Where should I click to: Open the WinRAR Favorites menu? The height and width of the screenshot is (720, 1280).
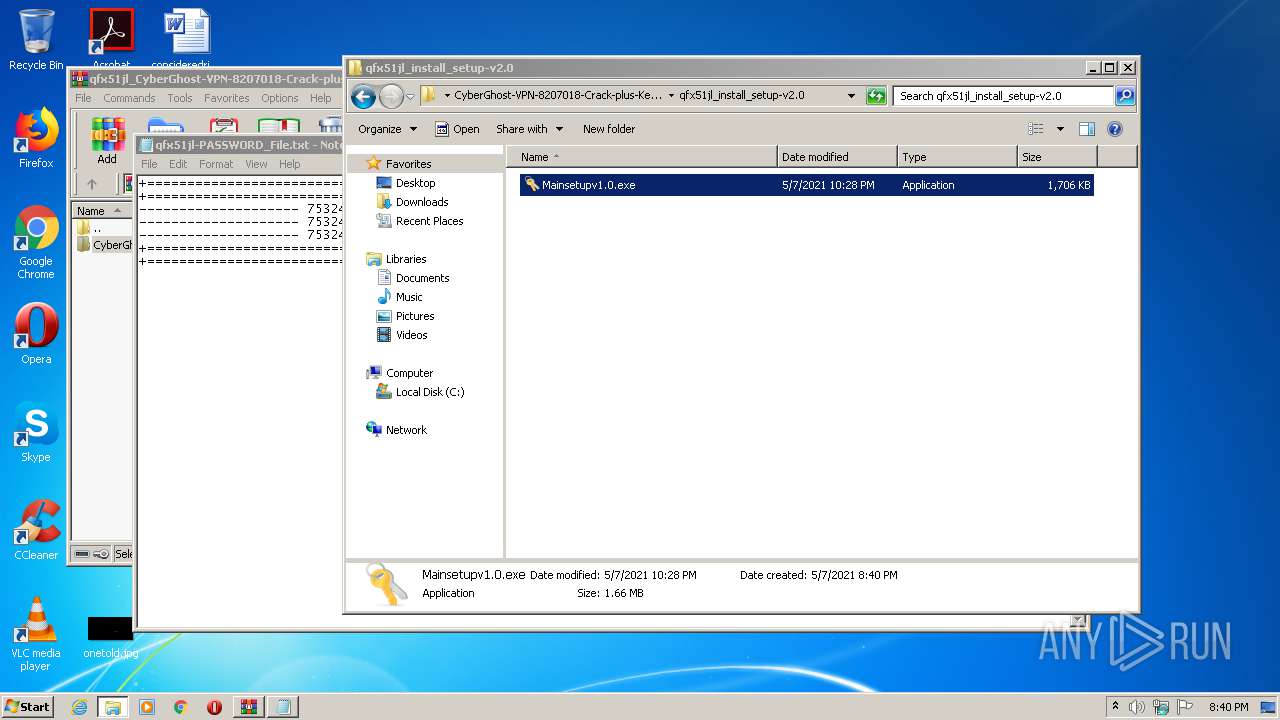(x=227, y=98)
